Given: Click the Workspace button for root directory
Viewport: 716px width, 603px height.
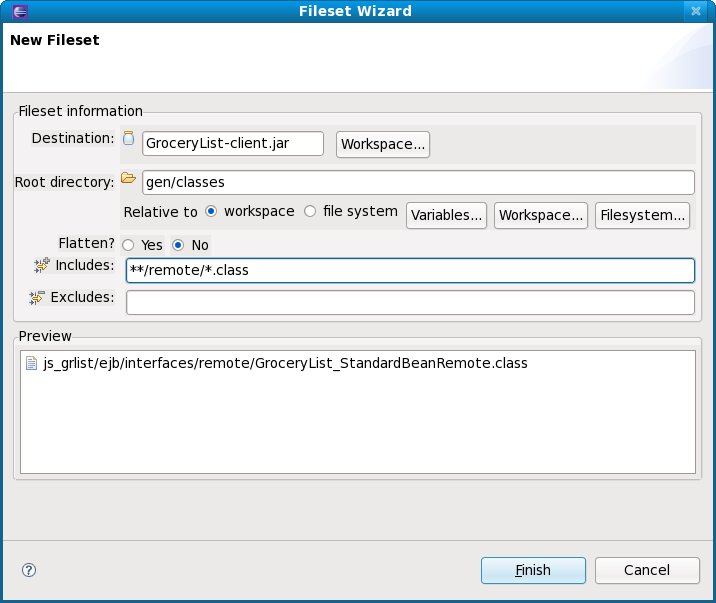Looking at the screenshot, I should 540,215.
